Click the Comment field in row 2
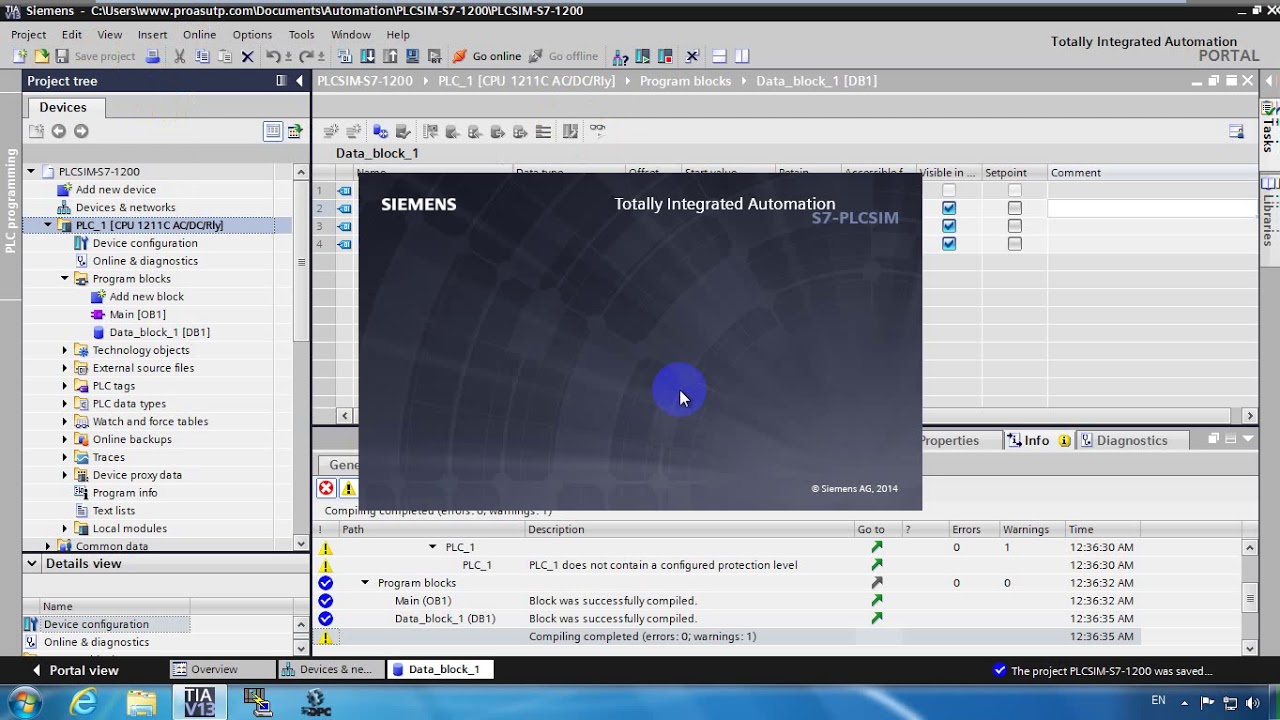The height and width of the screenshot is (720, 1280). (x=1152, y=208)
